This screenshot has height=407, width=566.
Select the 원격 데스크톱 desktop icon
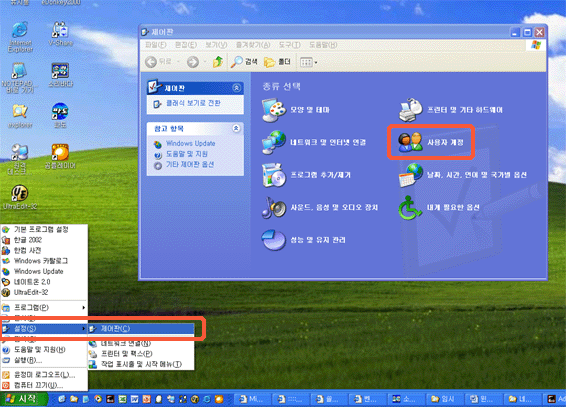(x=18, y=159)
